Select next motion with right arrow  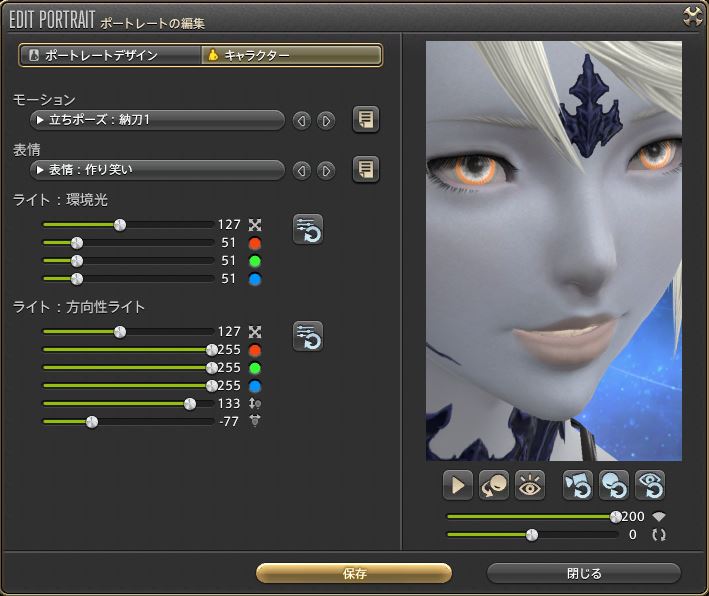(x=326, y=121)
